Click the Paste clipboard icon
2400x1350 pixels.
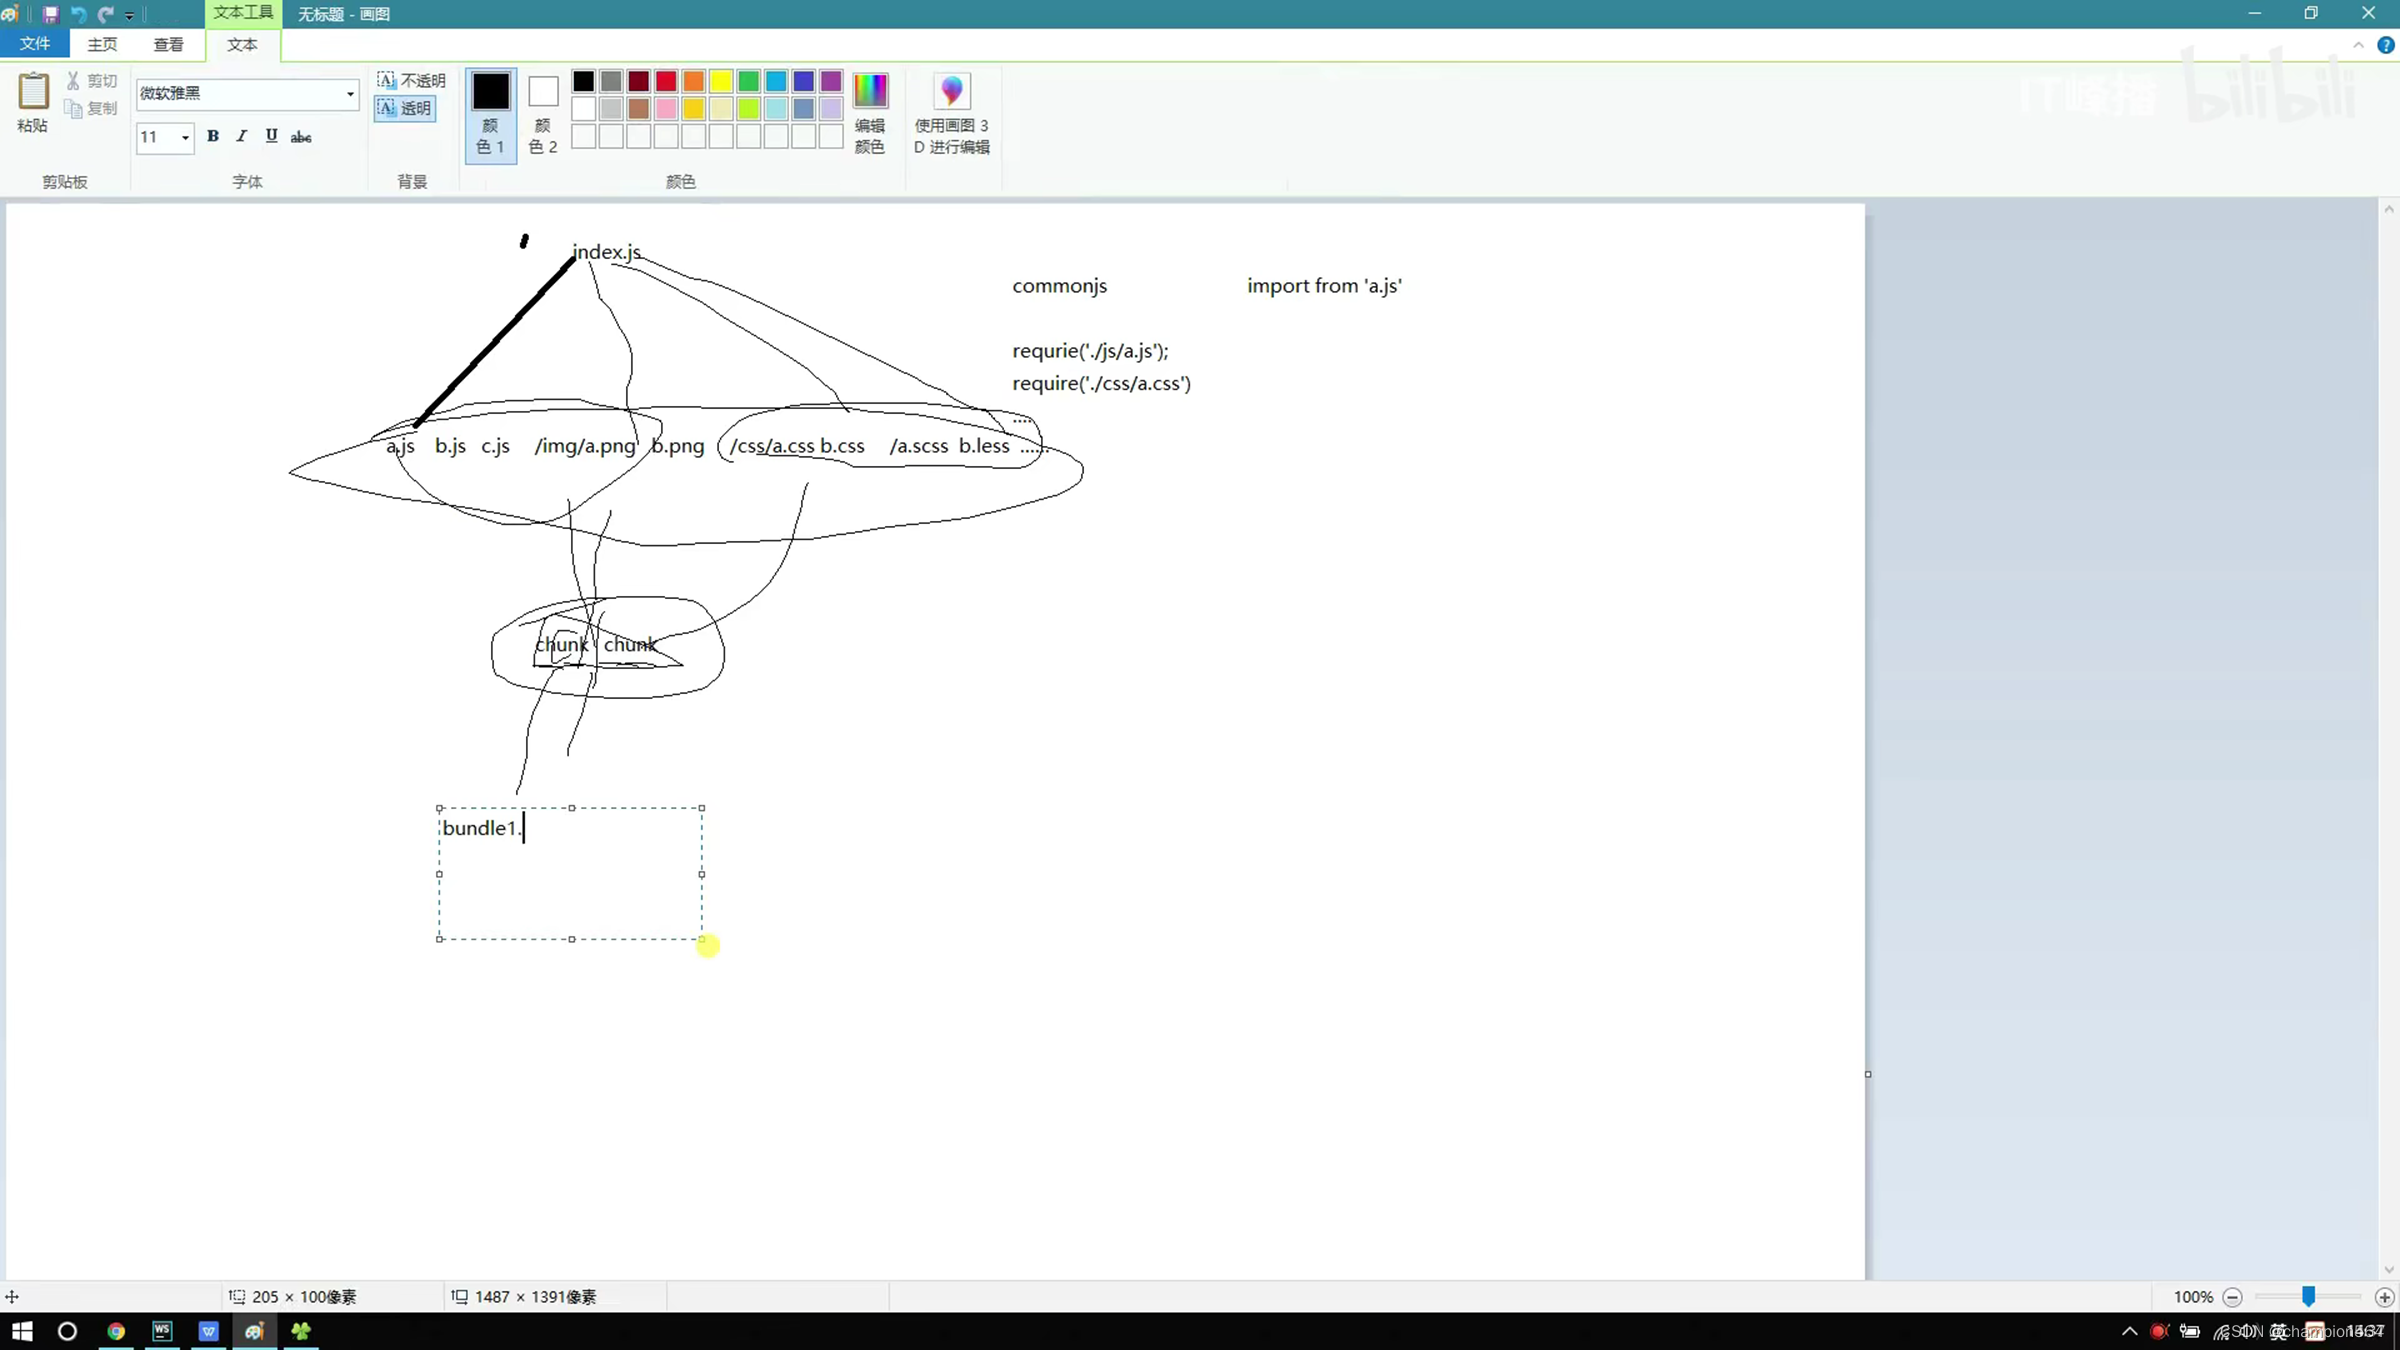tap(32, 92)
